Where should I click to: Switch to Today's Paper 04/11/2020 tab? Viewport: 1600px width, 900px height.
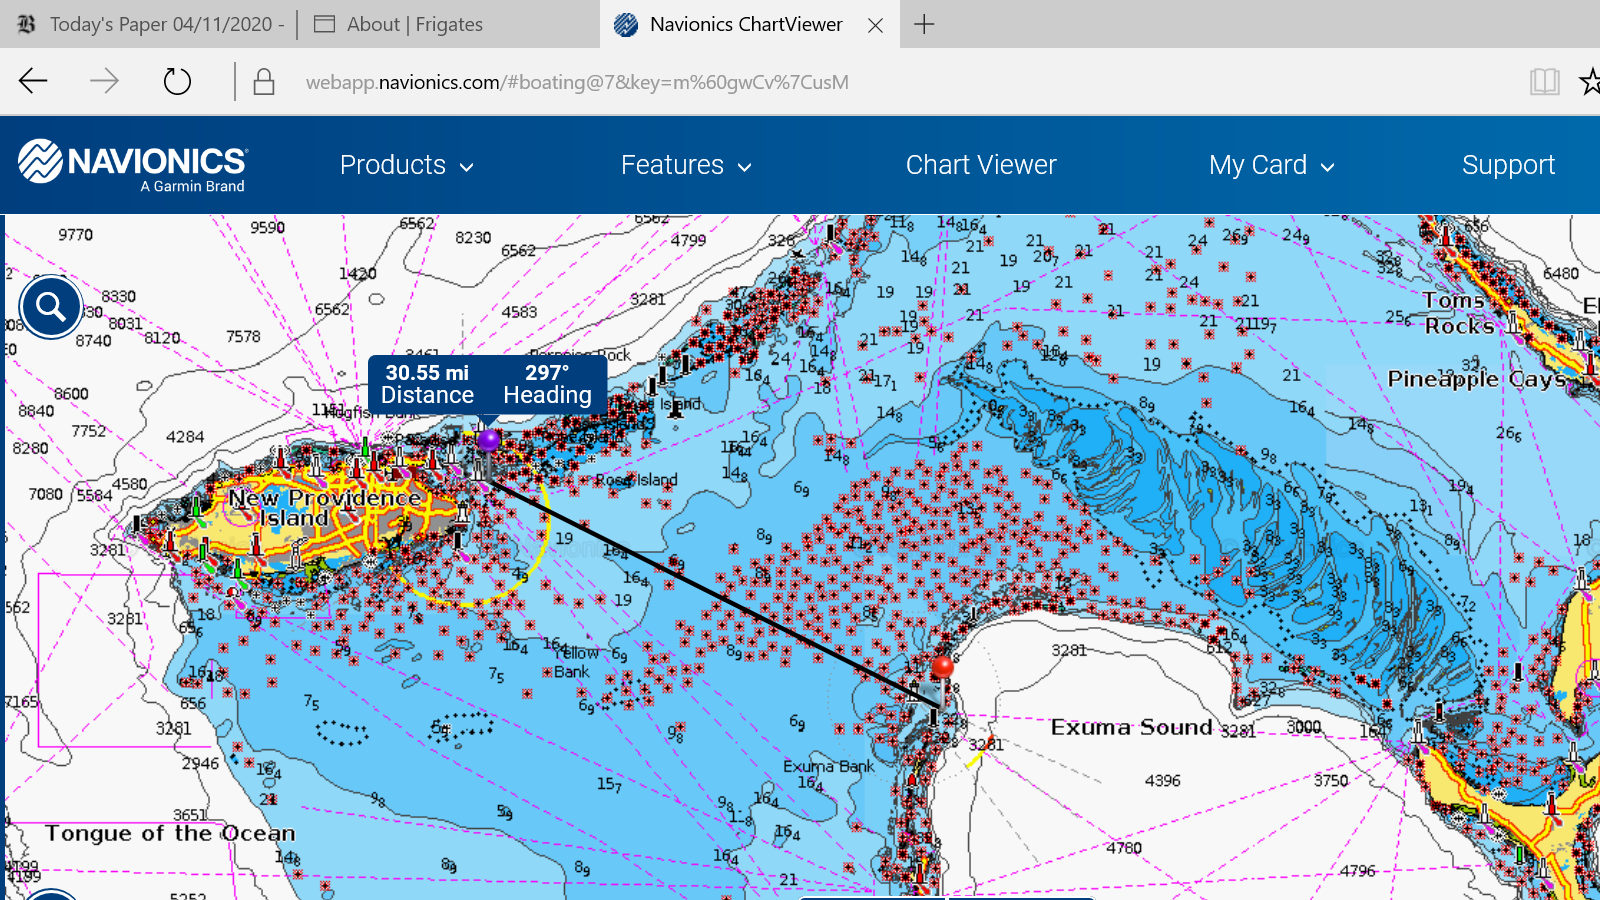(150, 24)
